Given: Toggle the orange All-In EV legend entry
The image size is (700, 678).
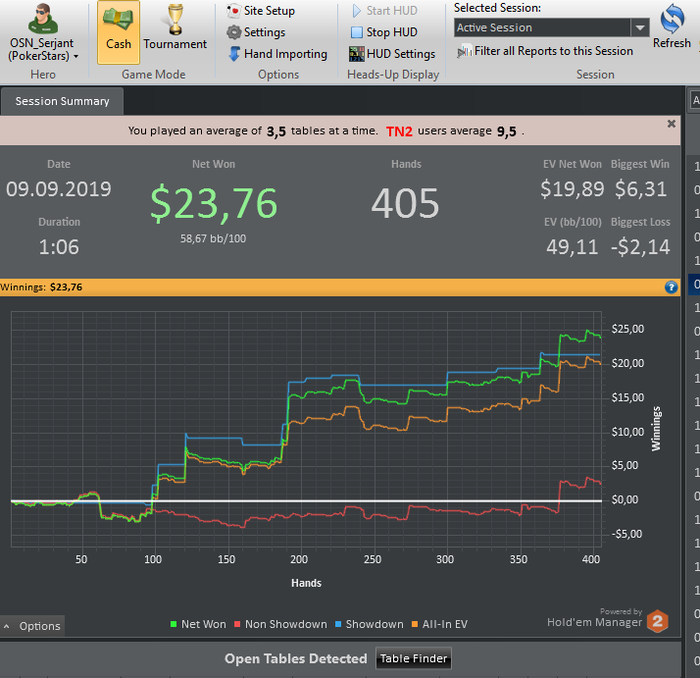Looking at the screenshot, I should click(x=439, y=624).
